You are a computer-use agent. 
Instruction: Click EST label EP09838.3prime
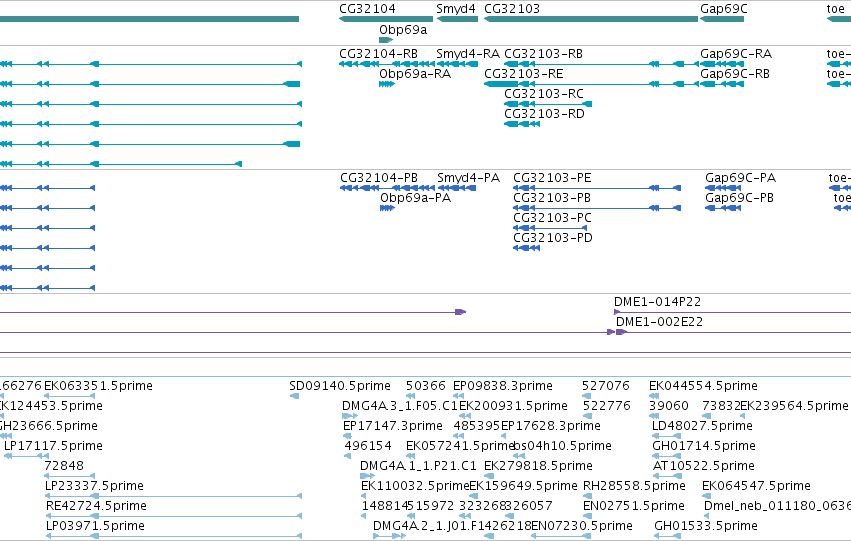(503, 386)
